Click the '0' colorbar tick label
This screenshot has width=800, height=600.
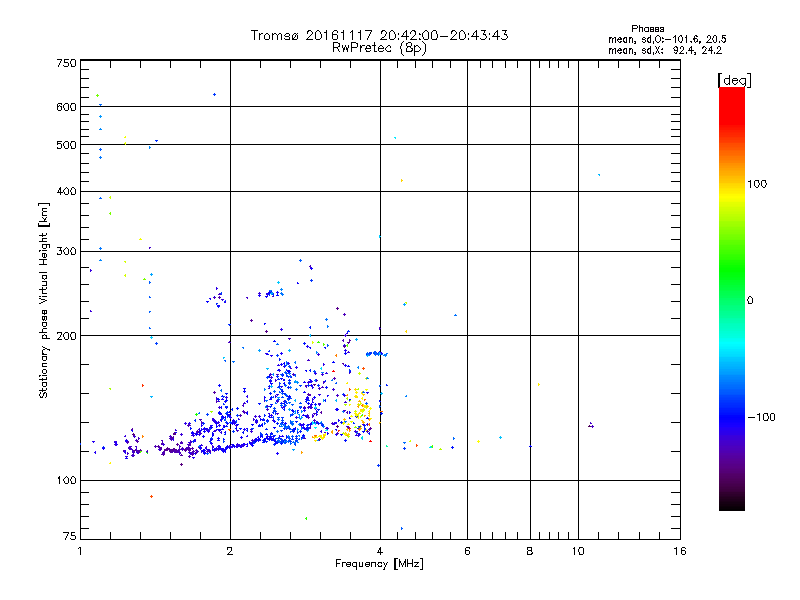(x=750, y=301)
